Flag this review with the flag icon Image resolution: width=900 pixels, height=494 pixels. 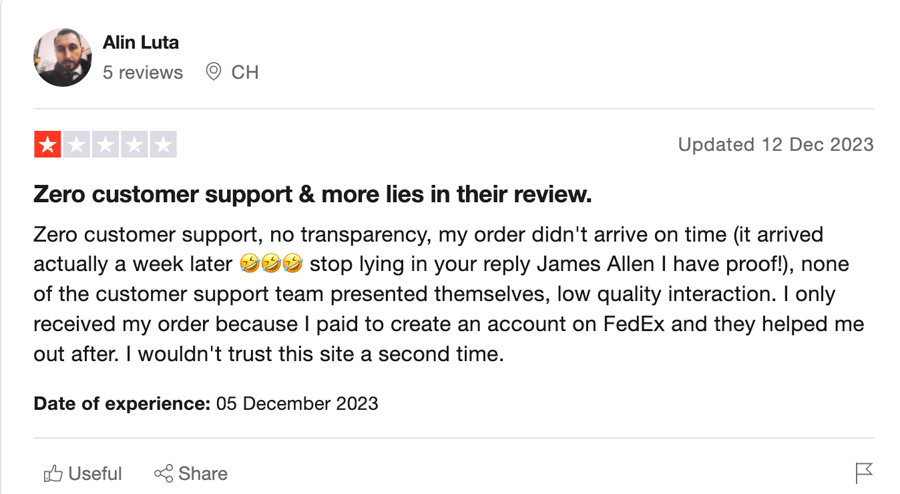(x=863, y=473)
